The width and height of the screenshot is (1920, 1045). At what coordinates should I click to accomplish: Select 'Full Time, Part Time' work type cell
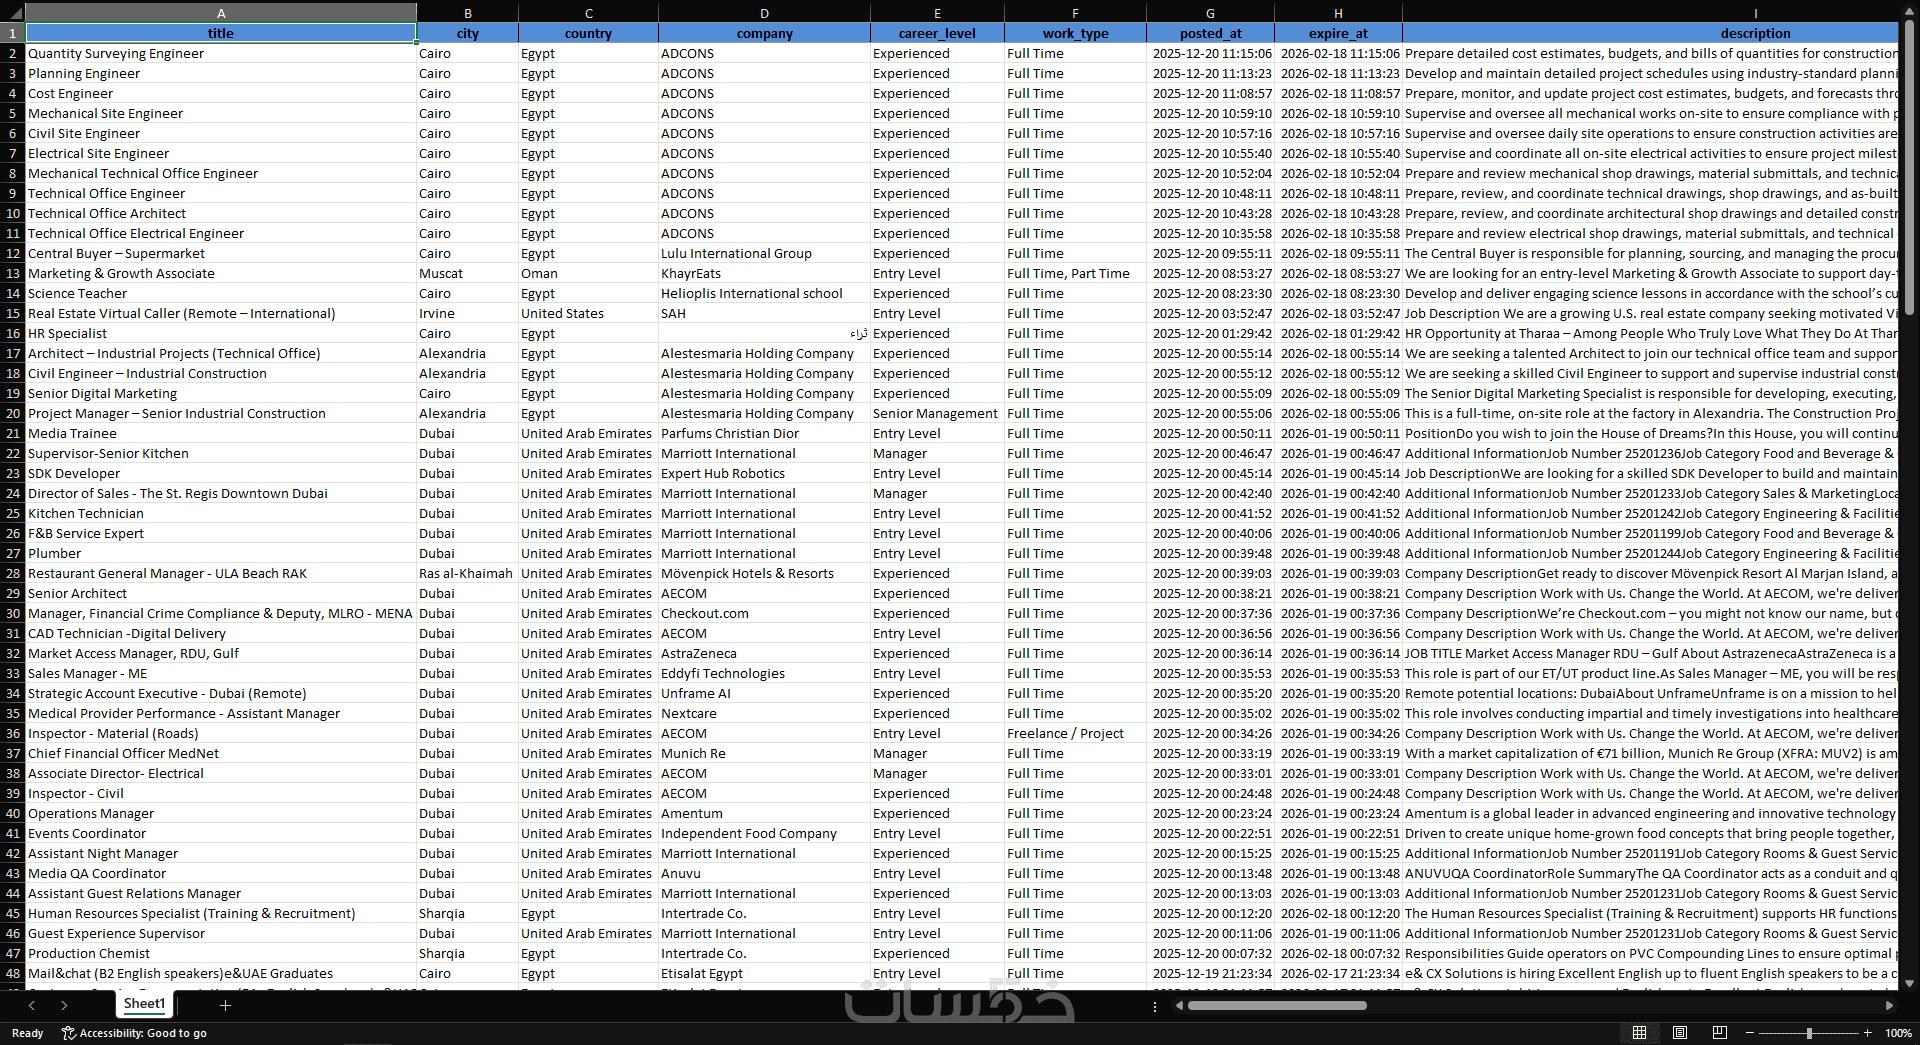1075,273
